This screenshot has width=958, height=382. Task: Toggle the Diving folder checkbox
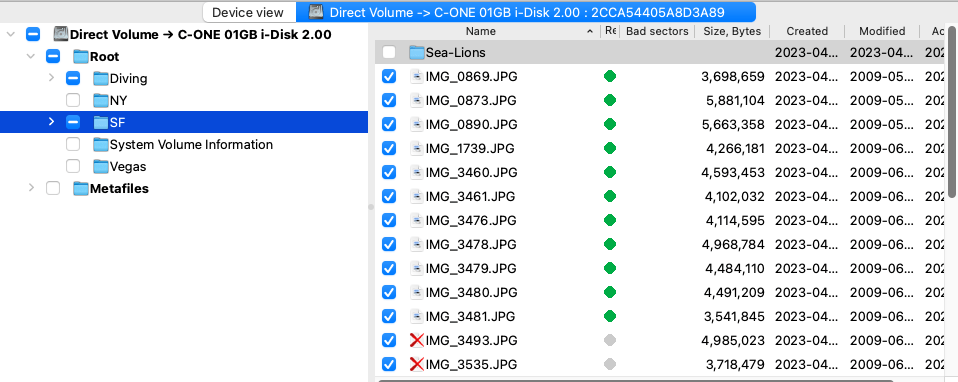(73, 79)
